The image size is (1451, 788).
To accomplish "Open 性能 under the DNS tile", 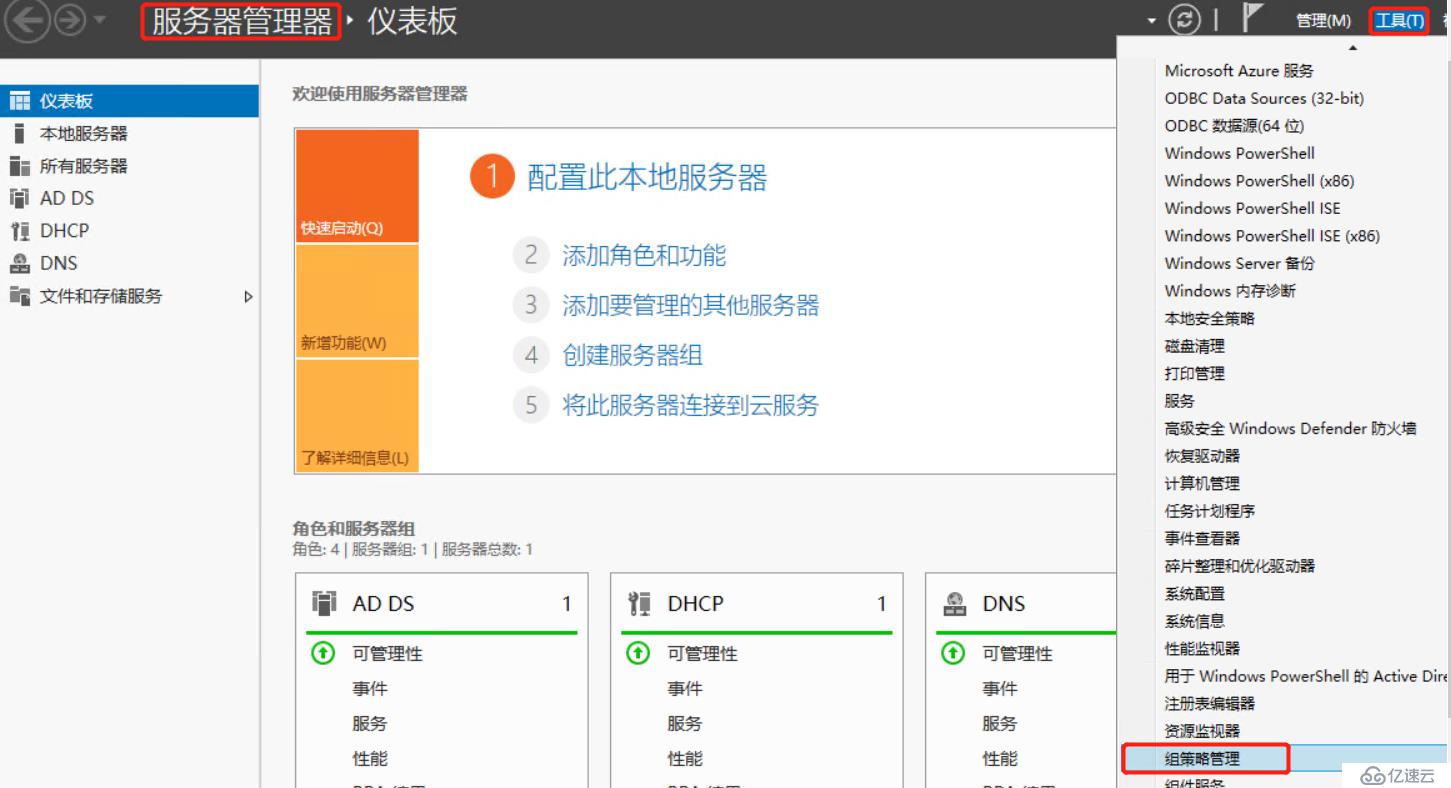I will pyautogui.click(x=1000, y=759).
